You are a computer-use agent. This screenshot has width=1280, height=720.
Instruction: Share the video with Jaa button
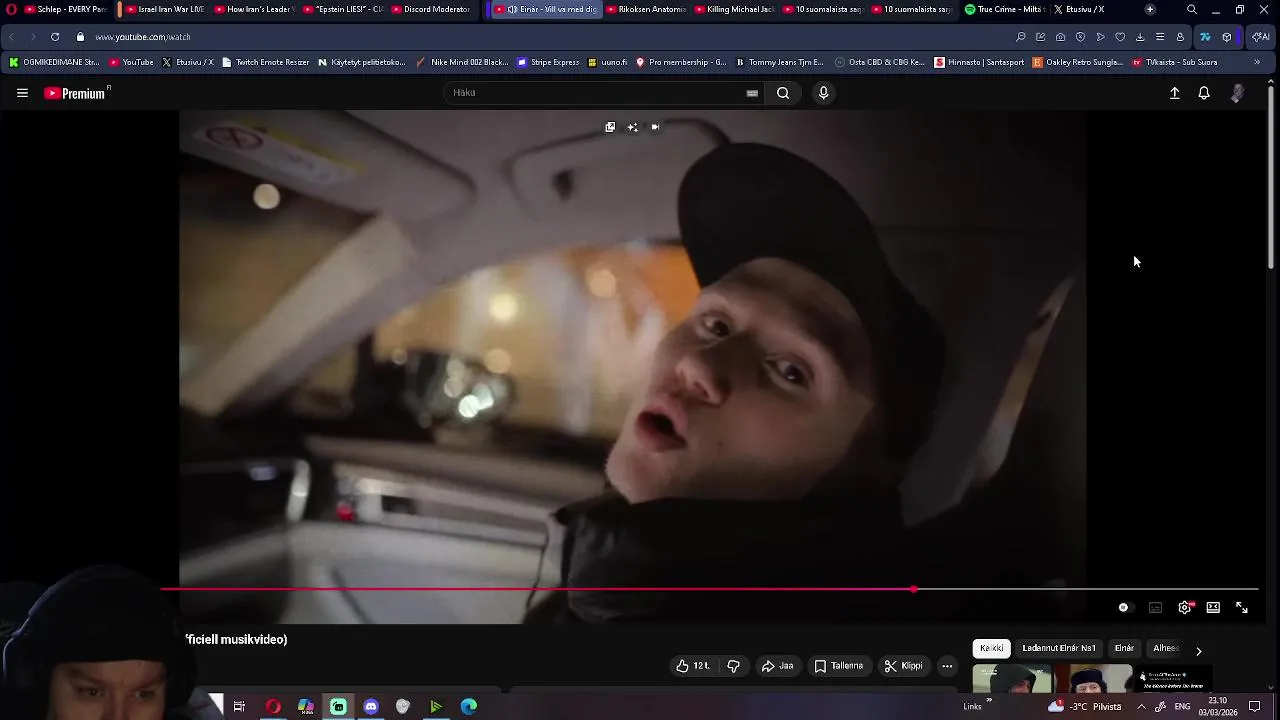click(777, 666)
